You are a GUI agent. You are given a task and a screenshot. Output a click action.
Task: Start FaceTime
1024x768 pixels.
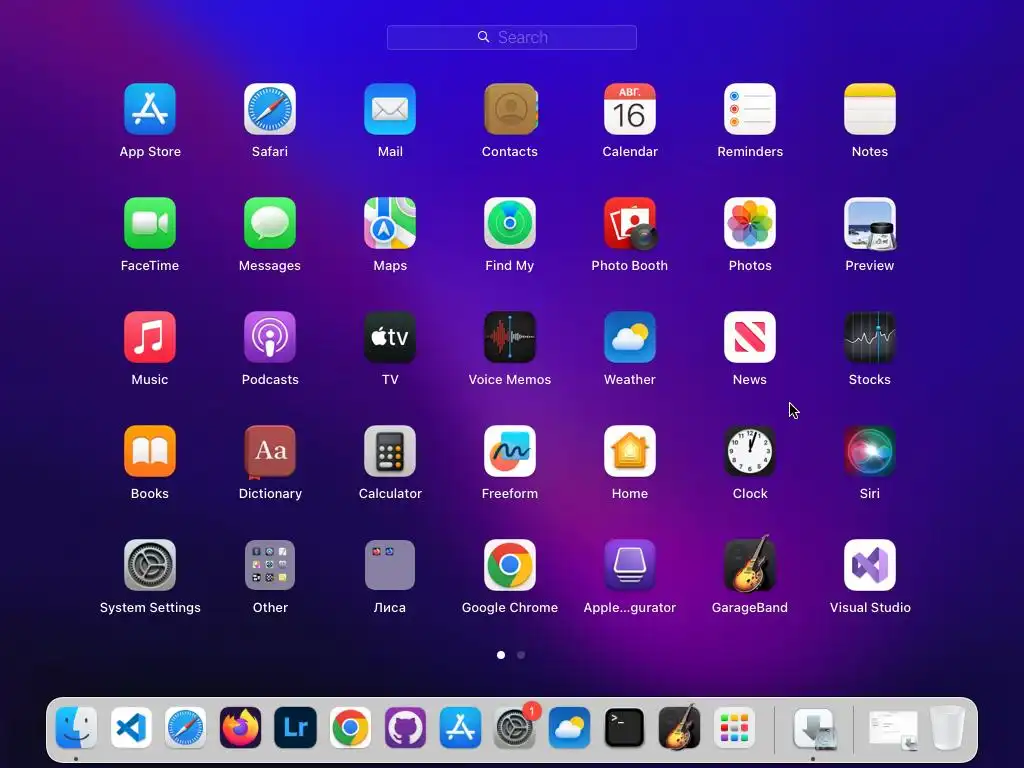(150, 223)
